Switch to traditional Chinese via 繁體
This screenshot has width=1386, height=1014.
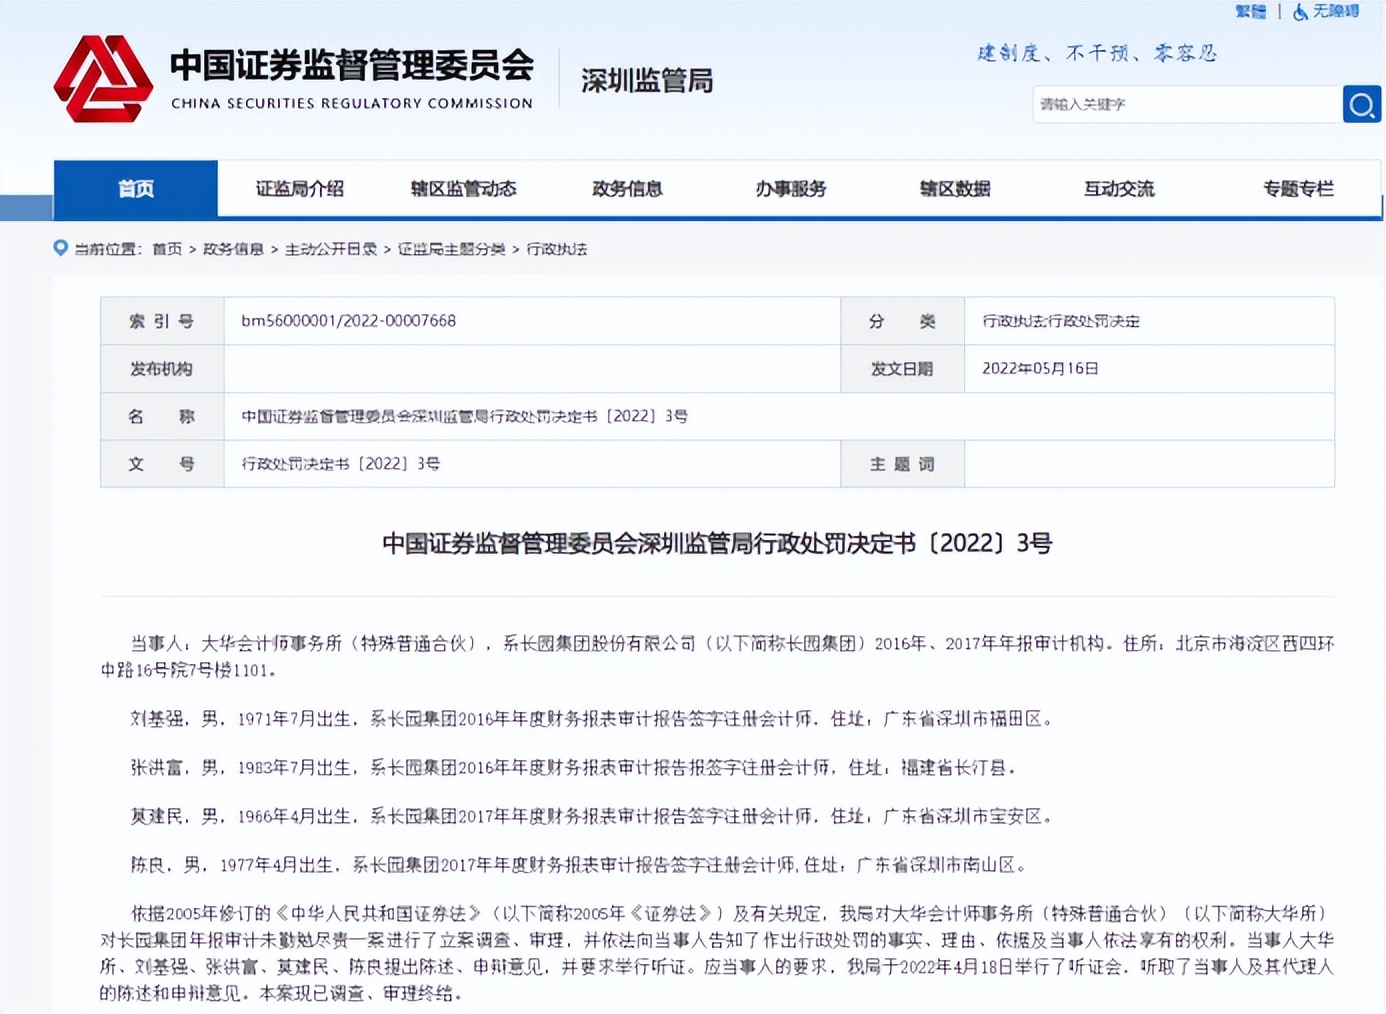click(1250, 12)
